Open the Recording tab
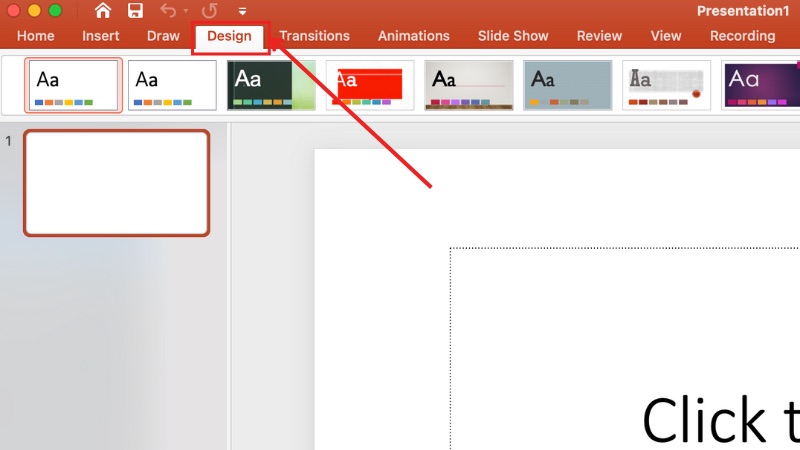Screen dimensions: 800x450 [x=742, y=36]
